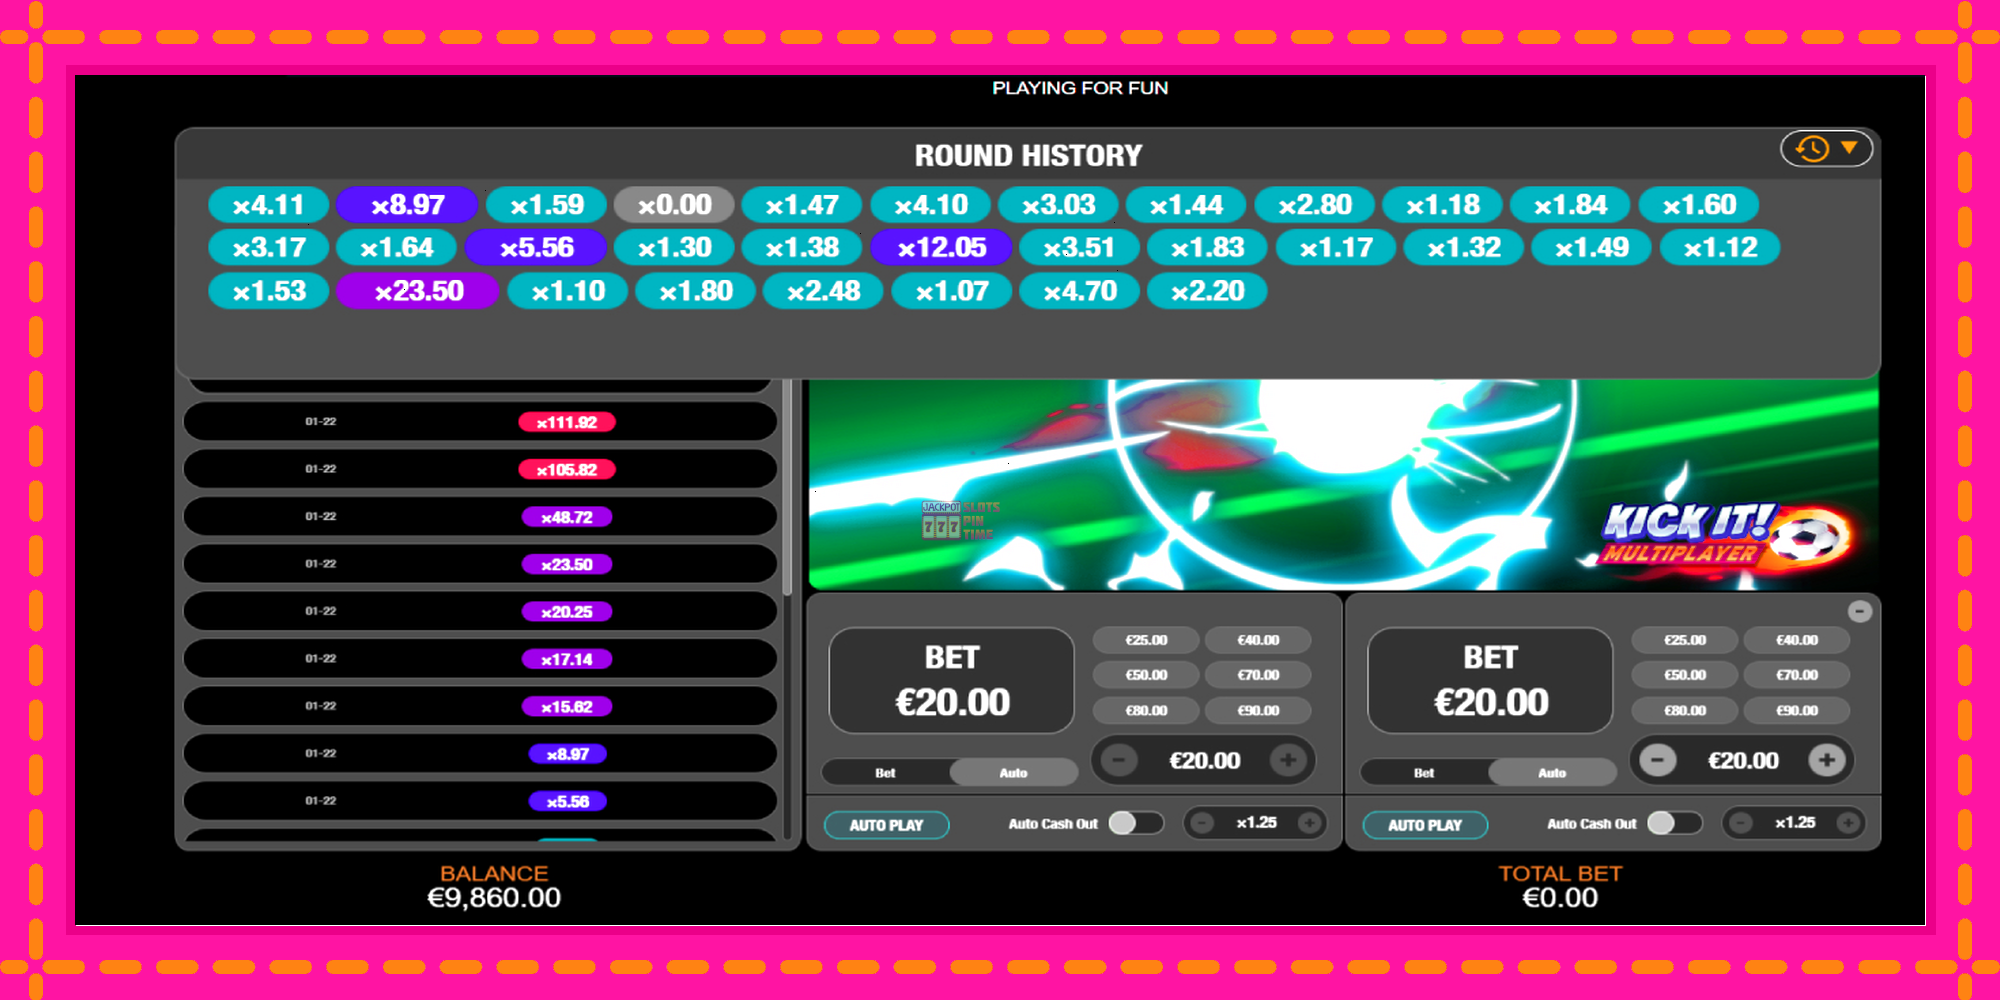
Task: Open the ×17.14 multiplier row
Action: tap(480, 659)
